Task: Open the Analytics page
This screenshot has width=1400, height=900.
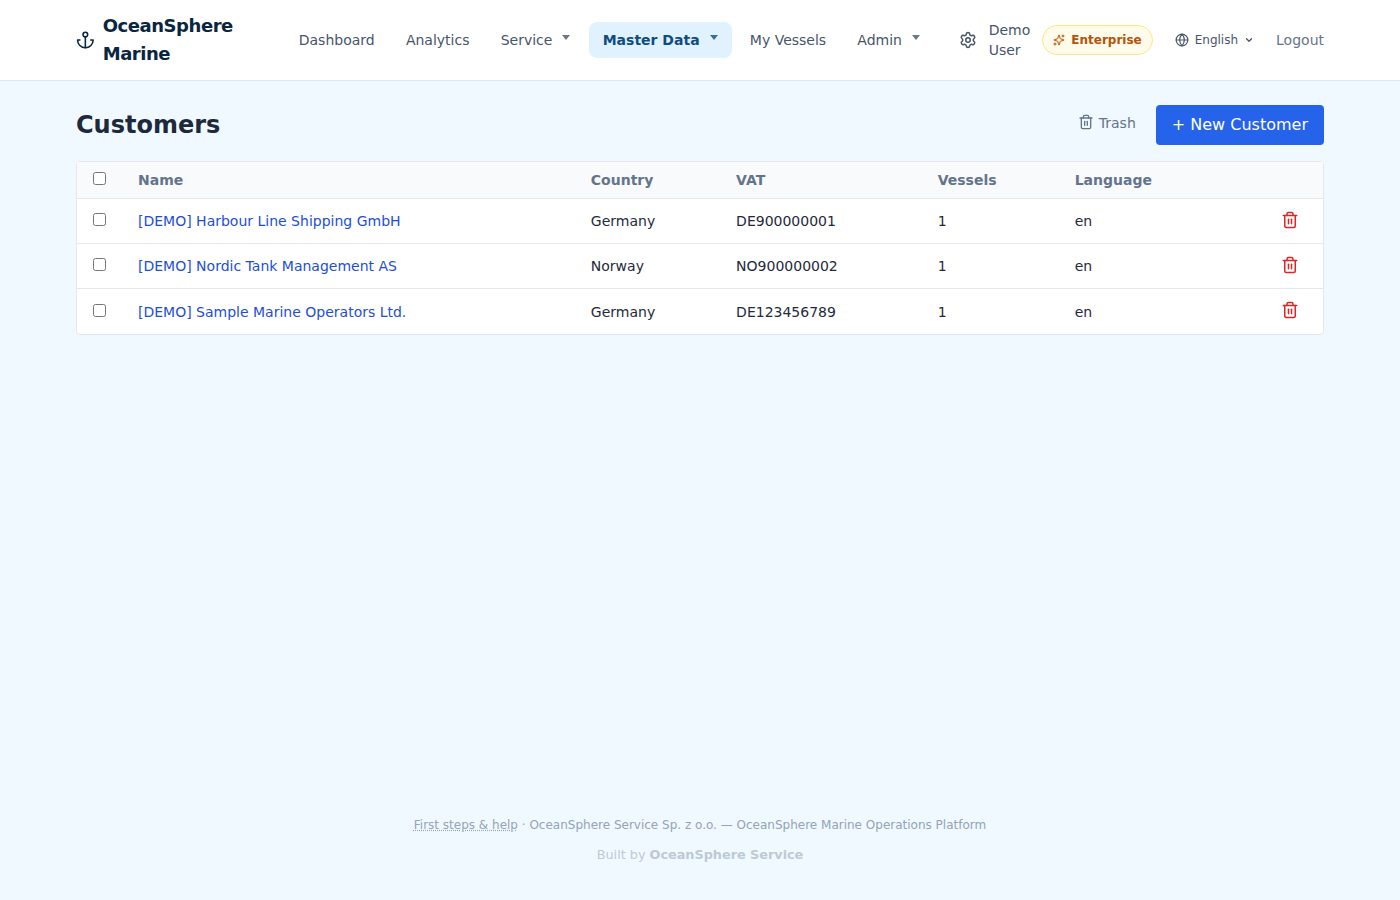Action: tap(438, 40)
